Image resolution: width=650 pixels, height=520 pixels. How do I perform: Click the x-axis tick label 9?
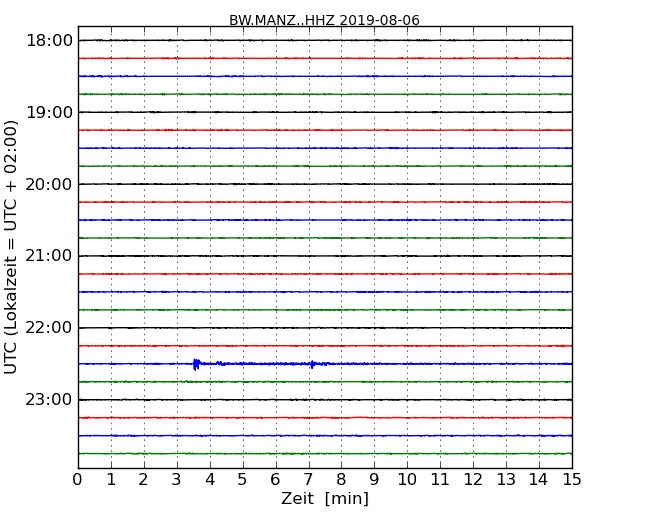point(374,479)
